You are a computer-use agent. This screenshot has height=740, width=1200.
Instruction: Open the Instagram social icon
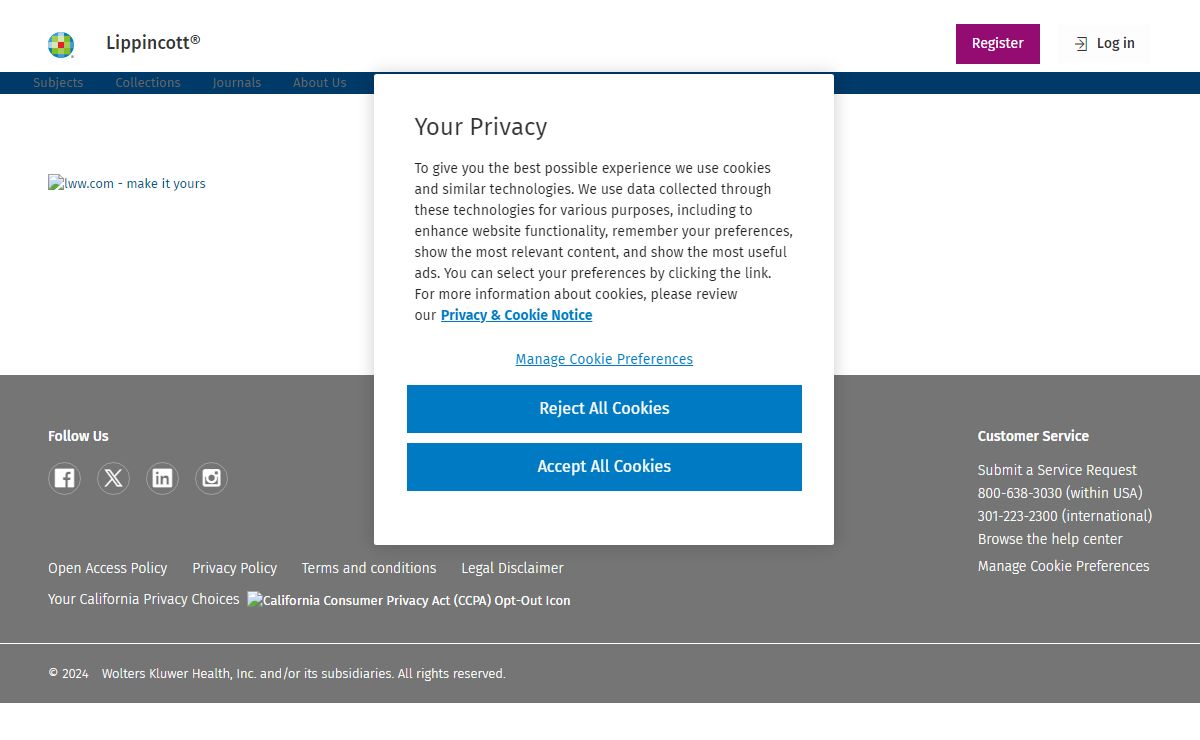coord(211,478)
